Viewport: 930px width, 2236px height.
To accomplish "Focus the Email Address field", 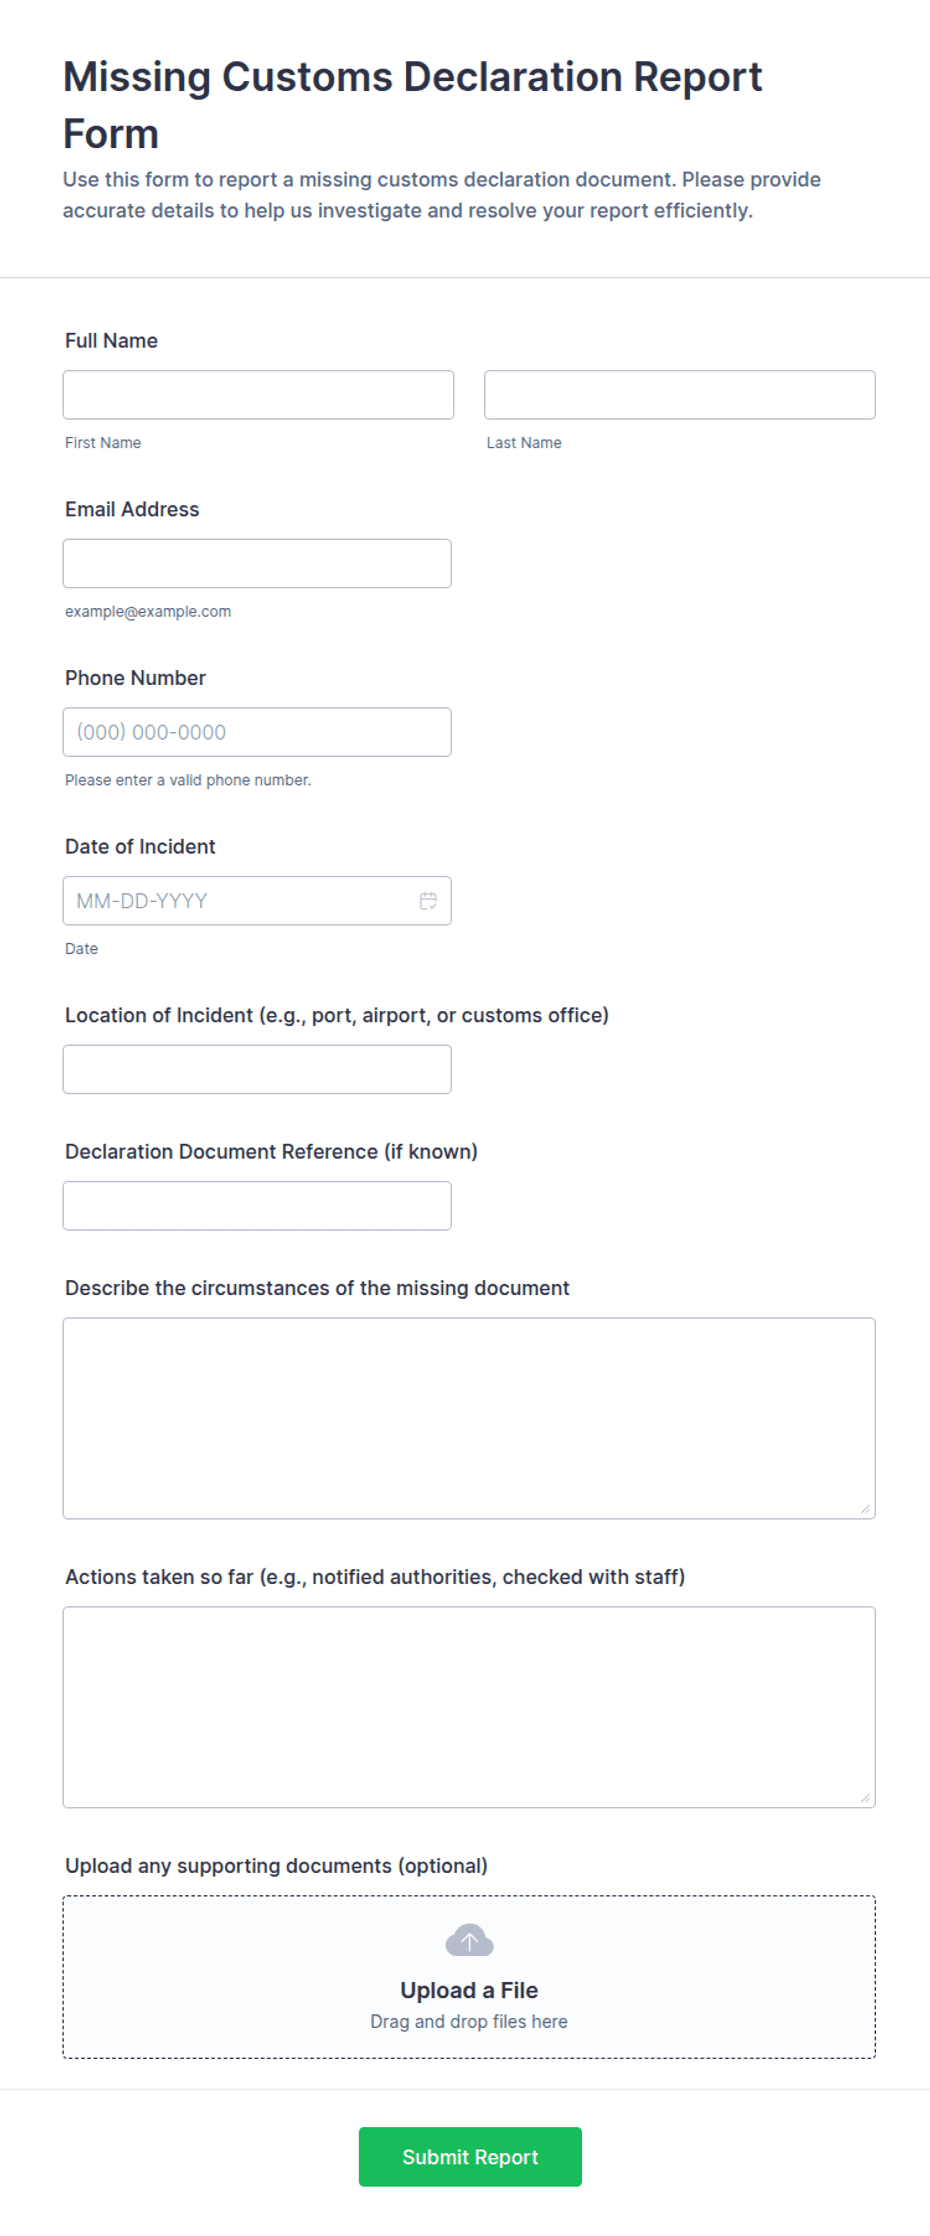I will 257,564.
